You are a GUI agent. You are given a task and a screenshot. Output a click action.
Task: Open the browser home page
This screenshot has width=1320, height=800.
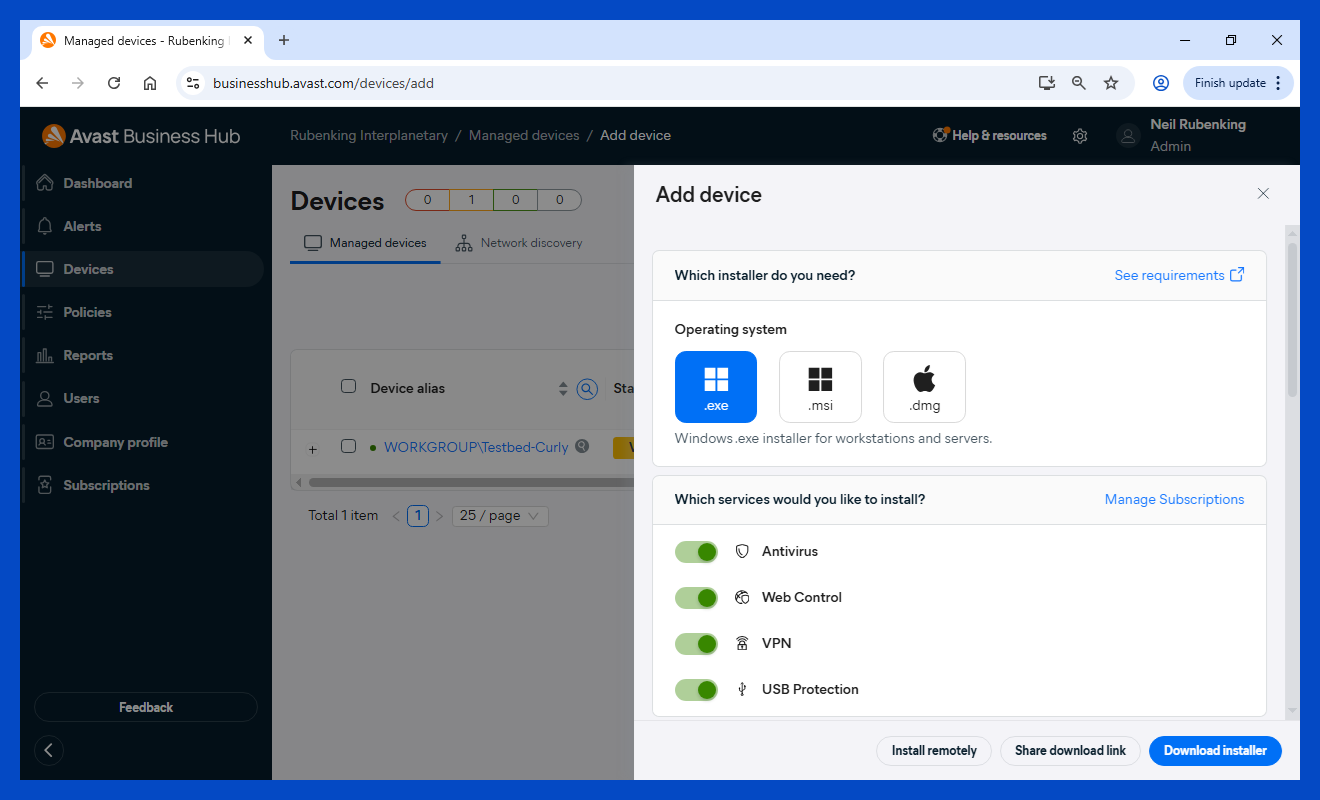pyautogui.click(x=150, y=83)
